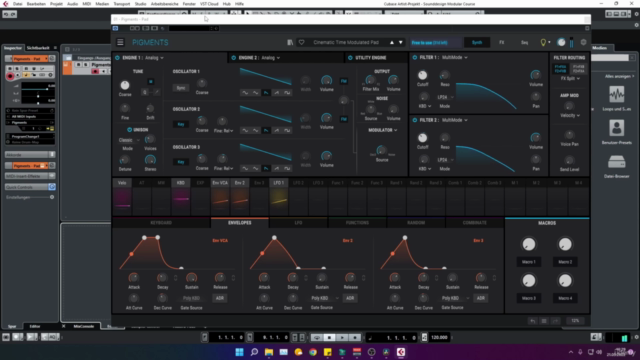Open the sound design tips lightbulb

tap(543, 42)
